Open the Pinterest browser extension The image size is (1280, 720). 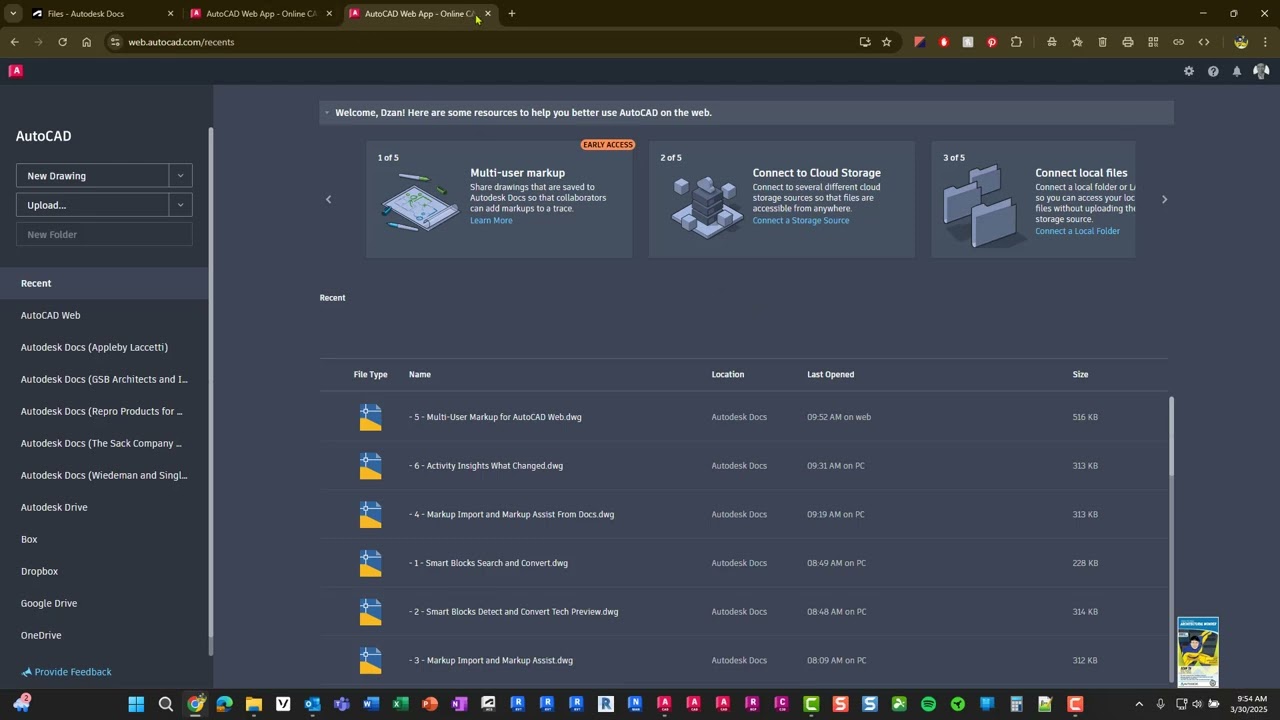992,42
